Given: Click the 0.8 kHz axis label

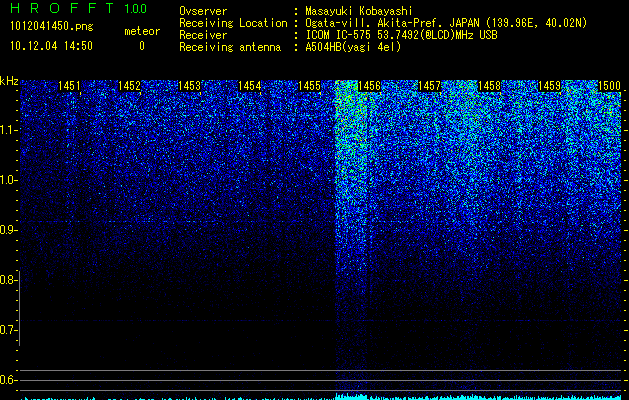Looking at the screenshot, I should pos(7,280).
